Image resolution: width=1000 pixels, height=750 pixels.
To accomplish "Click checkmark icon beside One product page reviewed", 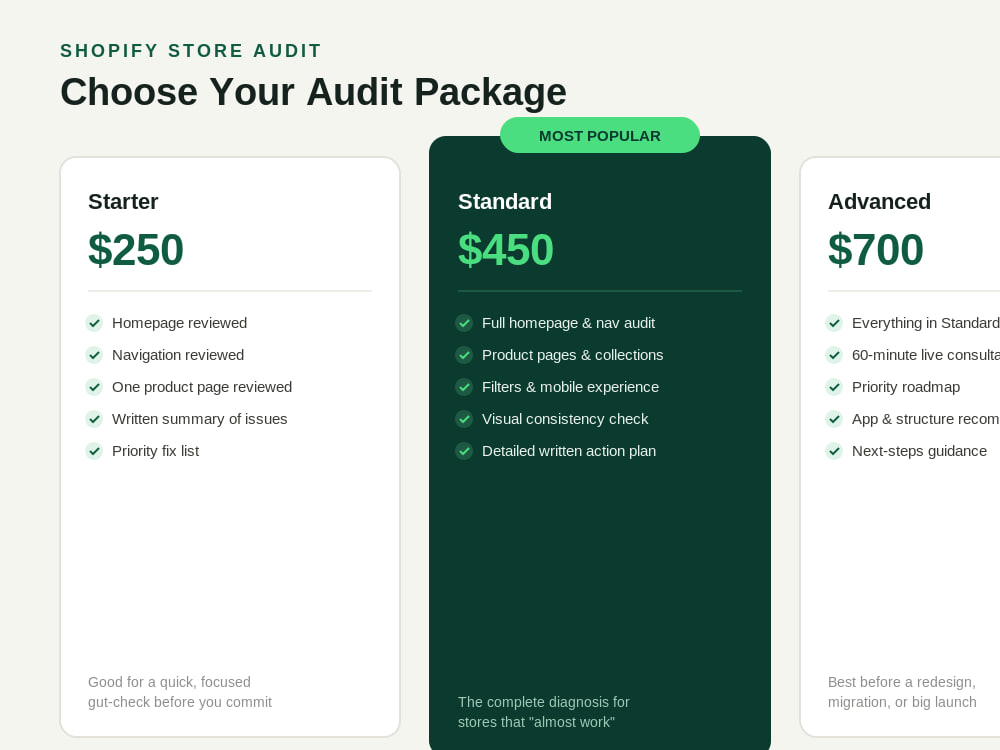I will pyautogui.click(x=94, y=387).
